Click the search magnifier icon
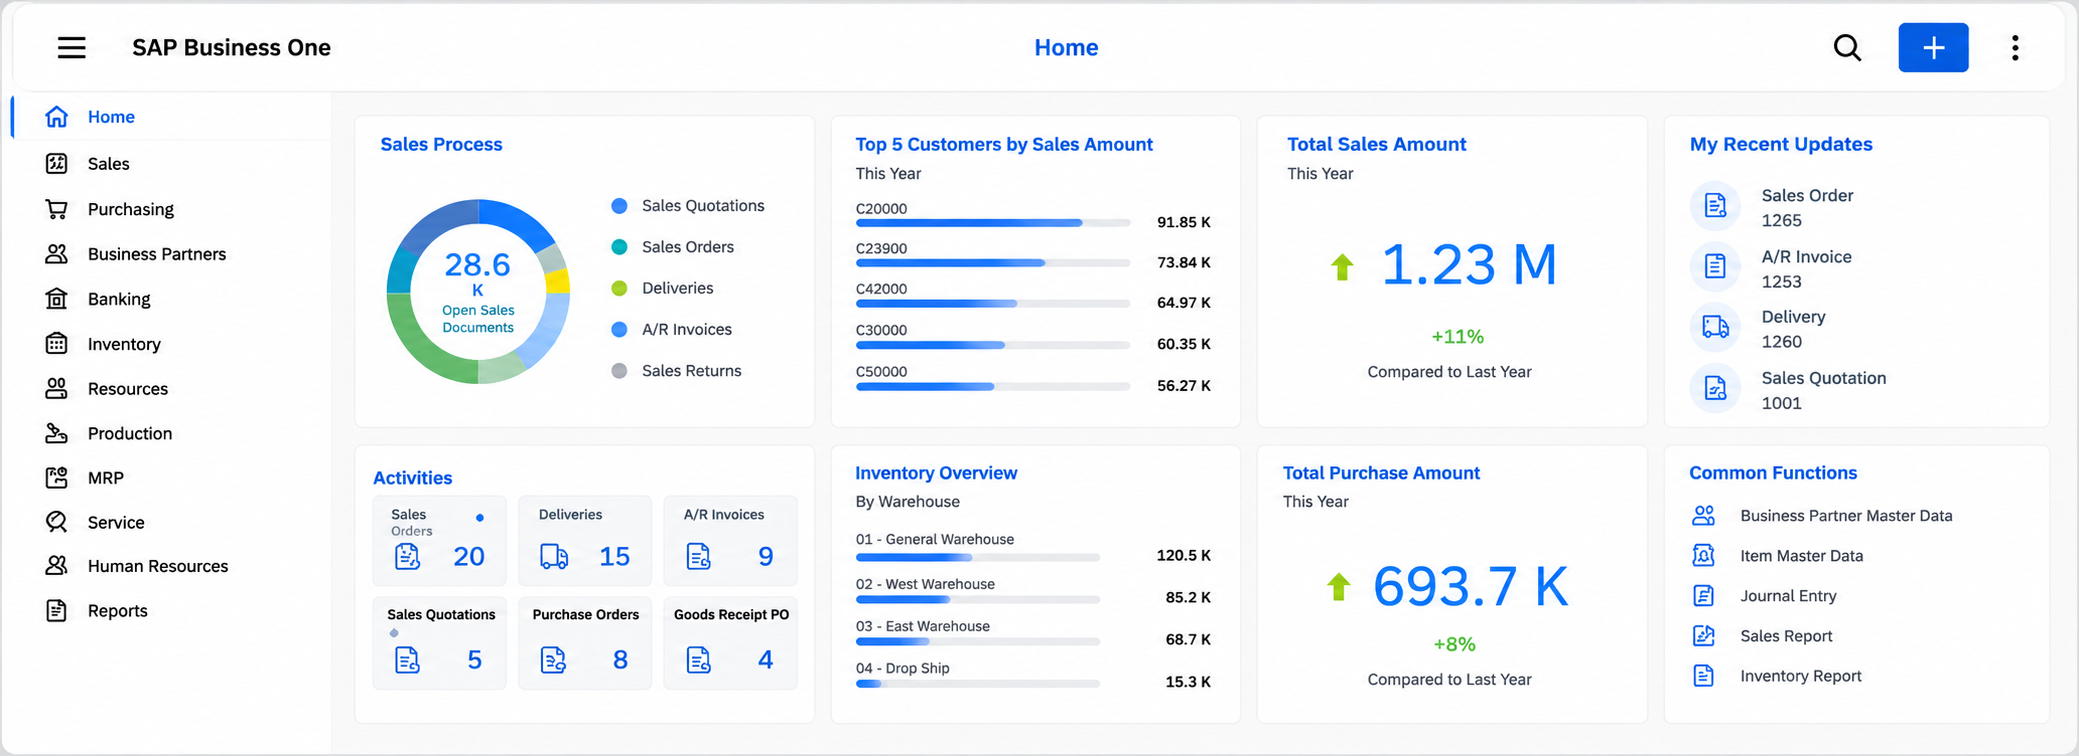The image size is (2079, 756). (x=1847, y=47)
